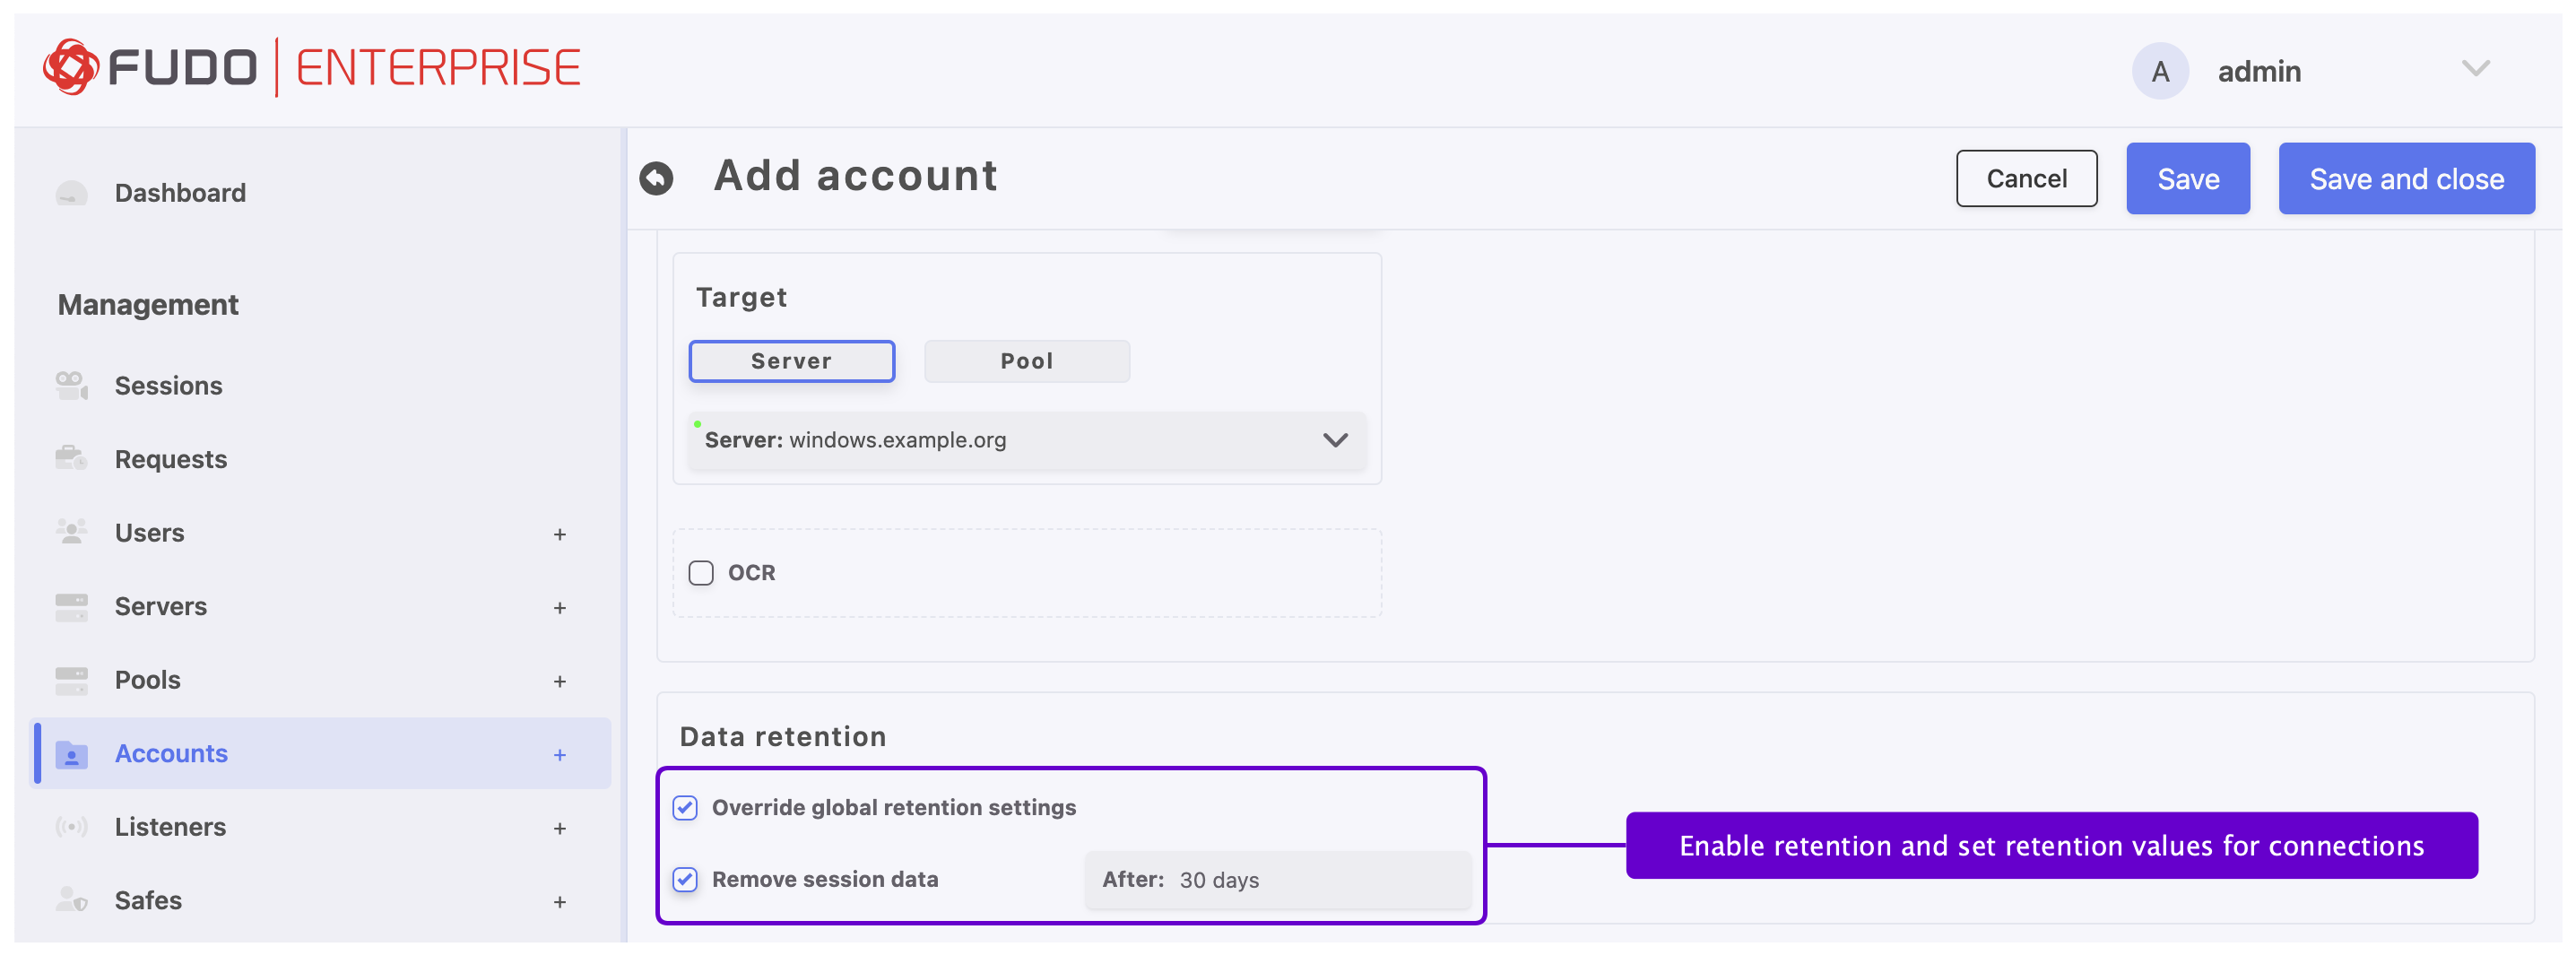Go to Requests in the sidebar

pyautogui.click(x=171, y=459)
